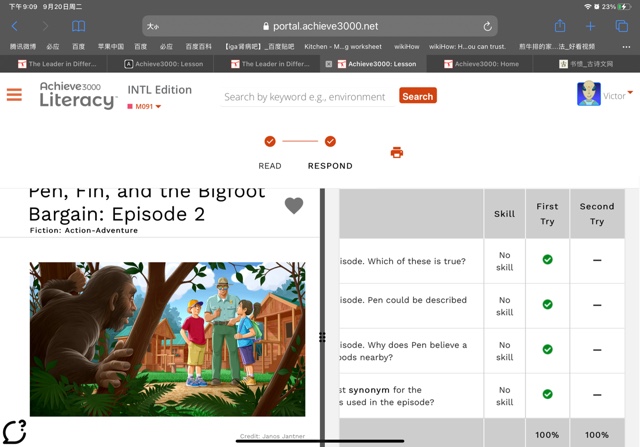
Task: Switch to the inactive Achieve3000: Lesson tab
Action: [164, 64]
